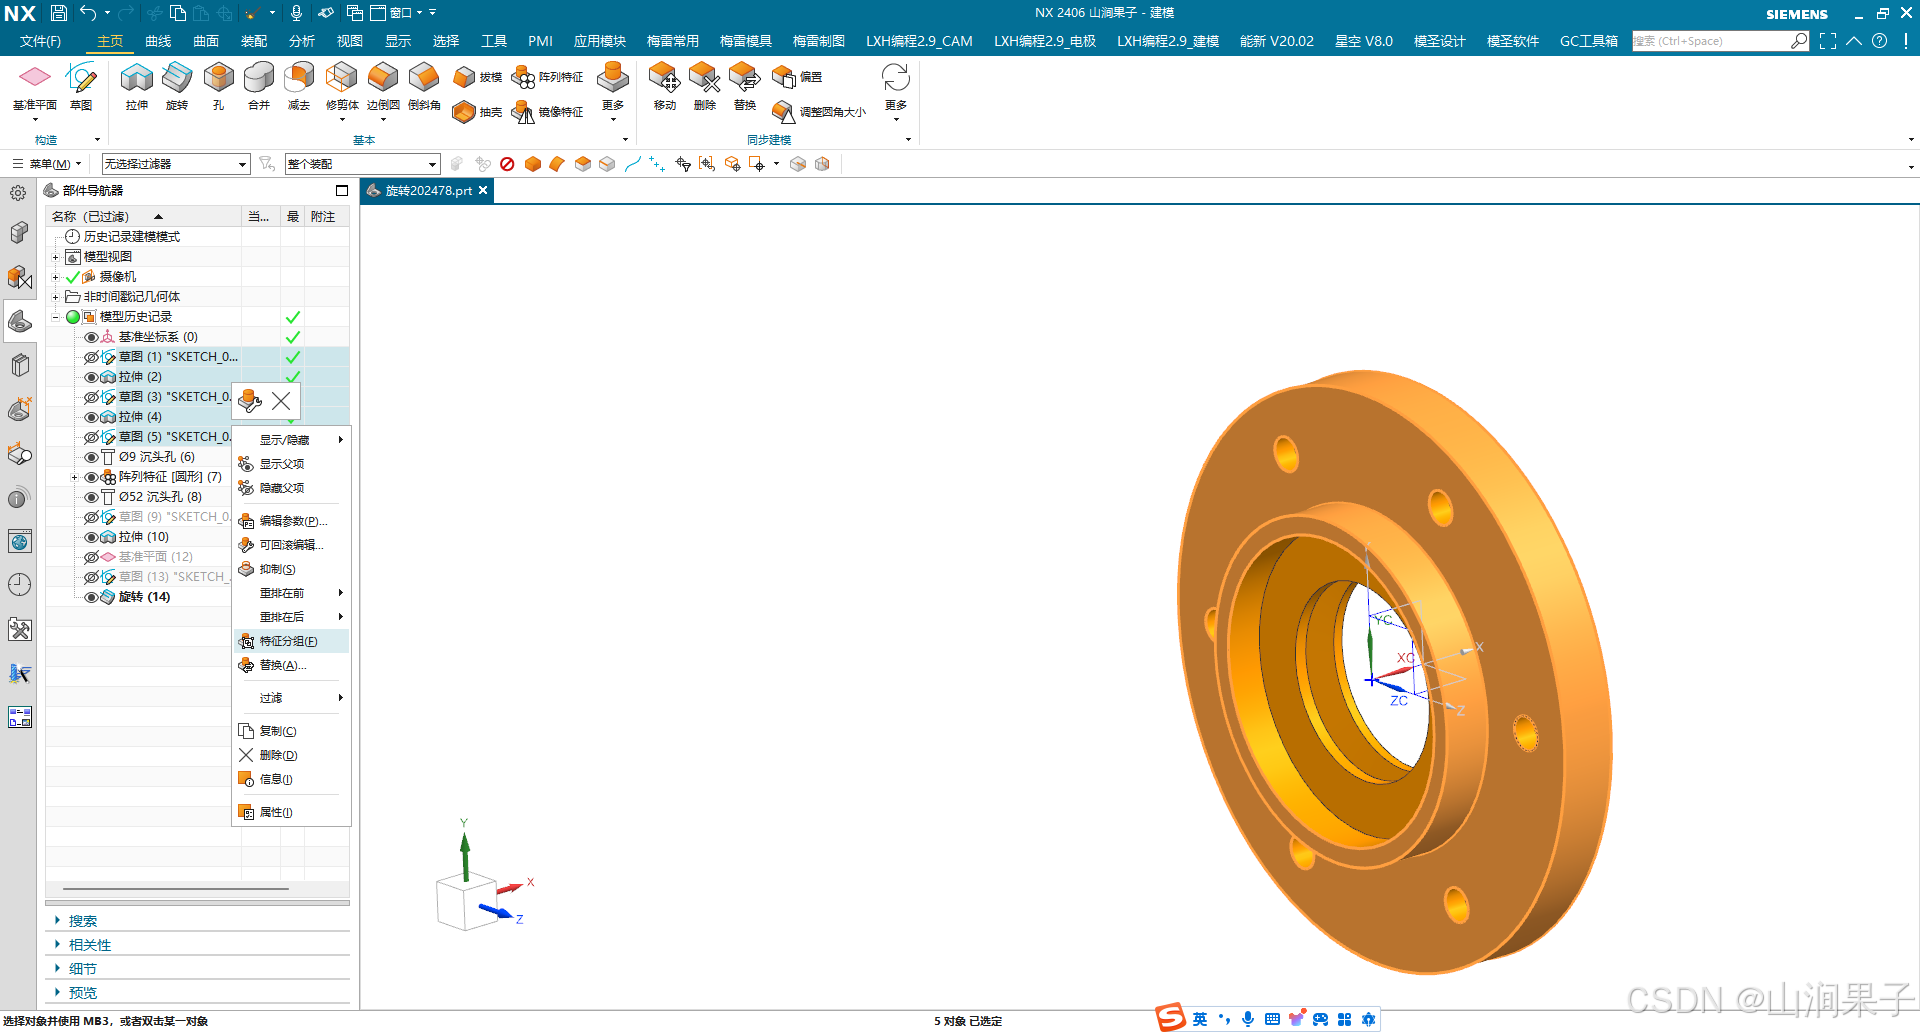Click the 移动 (Move Face) synchronous tool

tap(665, 86)
